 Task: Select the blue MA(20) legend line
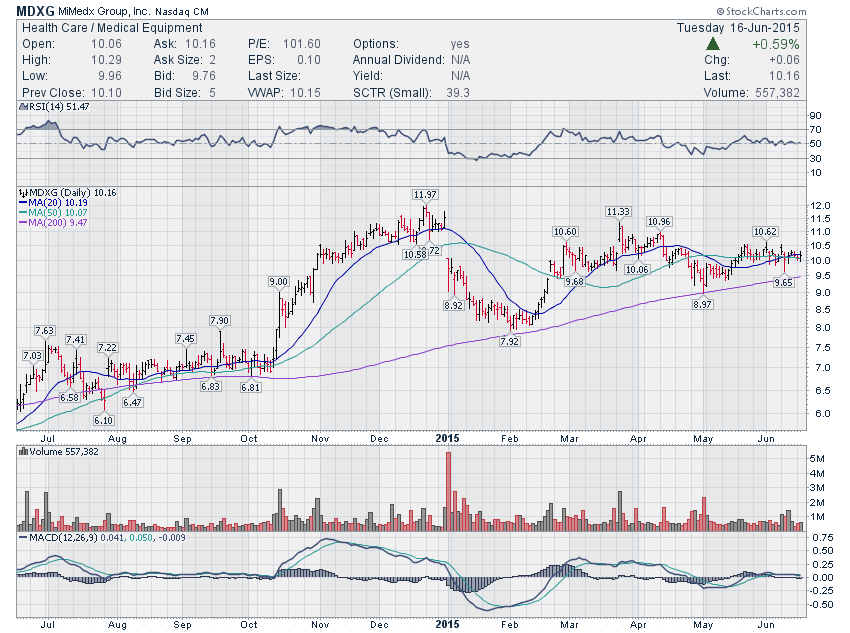(23, 203)
